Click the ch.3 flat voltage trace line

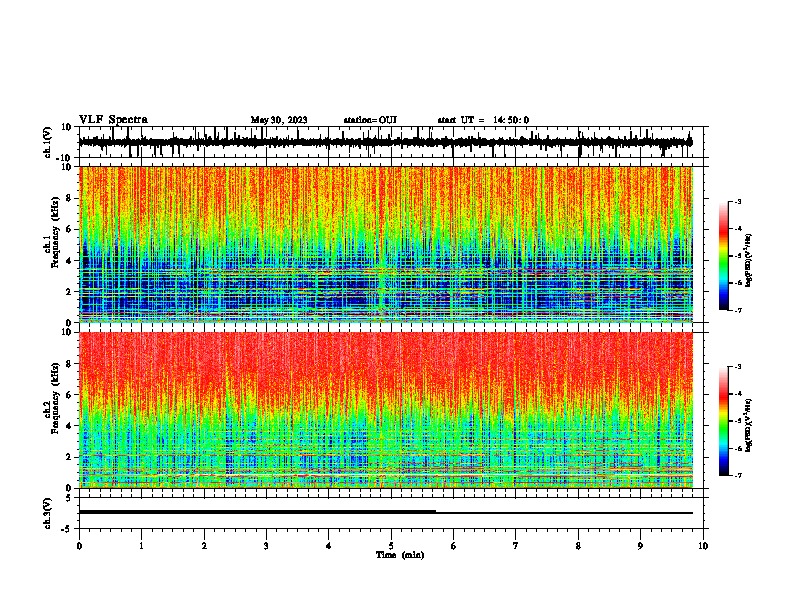386,512
